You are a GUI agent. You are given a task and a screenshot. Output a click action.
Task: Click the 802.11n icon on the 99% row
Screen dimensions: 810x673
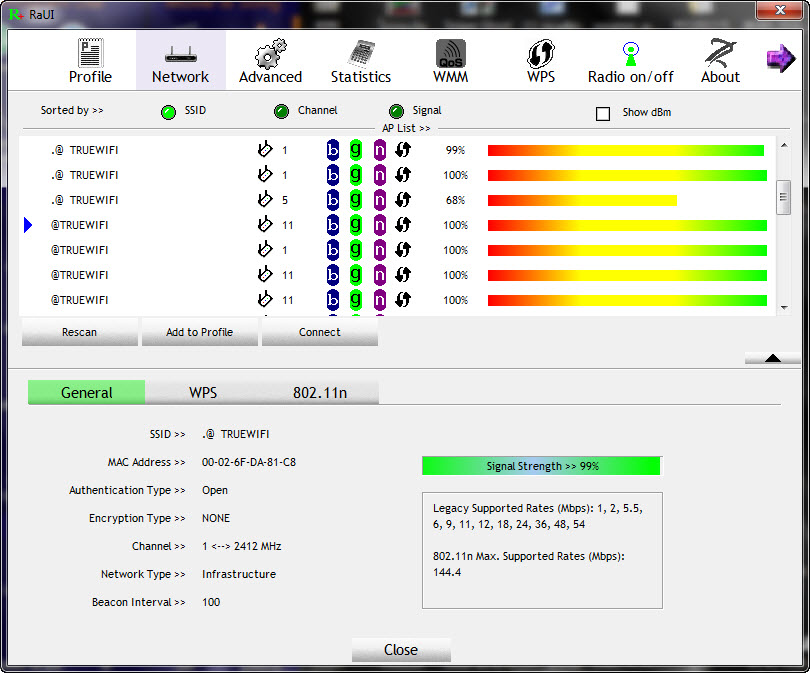[380, 150]
